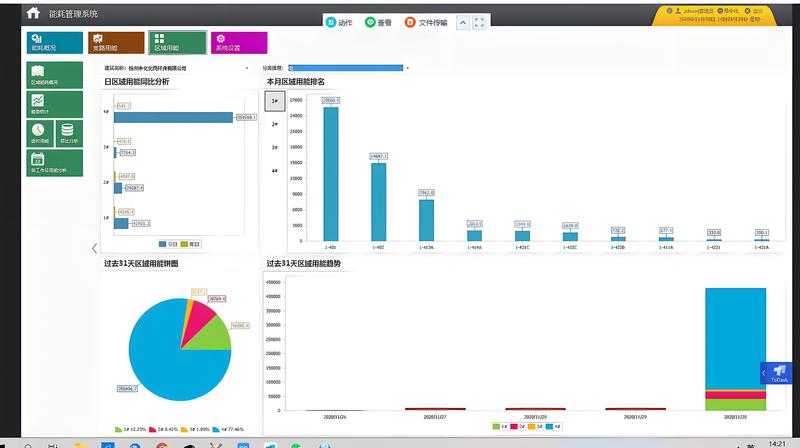Collapse the remote toolbar with up chevron
This screenshot has height=448, width=800.
tap(463, 22)
